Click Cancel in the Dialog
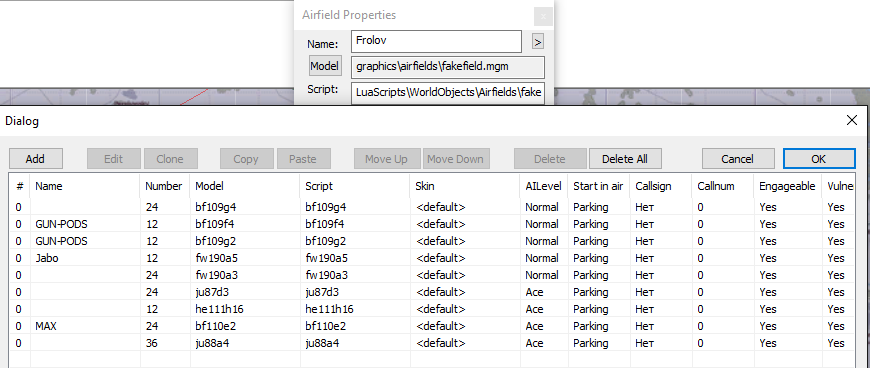 click(x=737, y=159)
